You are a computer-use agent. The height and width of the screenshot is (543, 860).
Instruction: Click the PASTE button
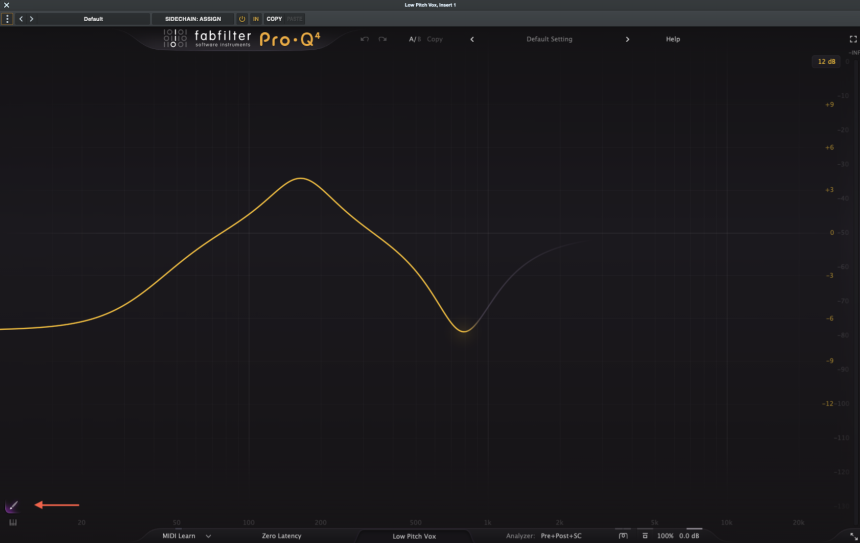click(295, 19)
